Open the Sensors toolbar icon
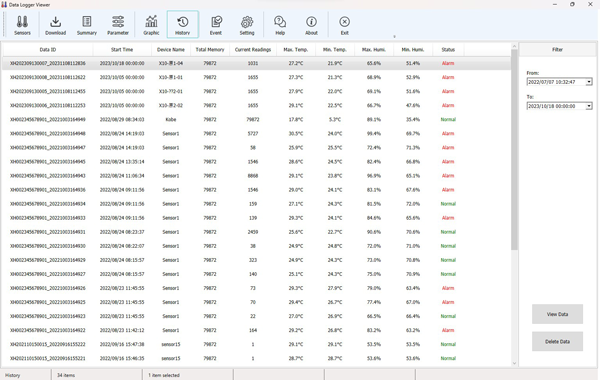Screen dimensions: 600x380 pyautogui.click(x=22, y=25)
